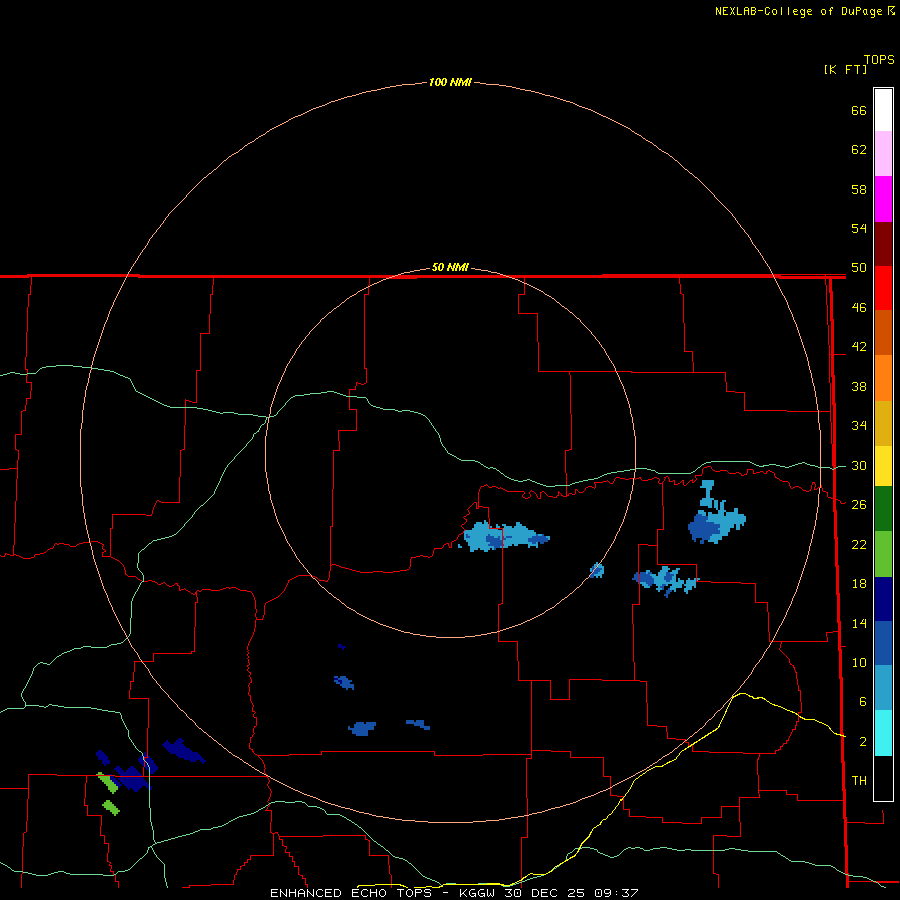This screenshot has width=900, height=900.
Task: Select the "30" scale value
Action: point(859,465)
